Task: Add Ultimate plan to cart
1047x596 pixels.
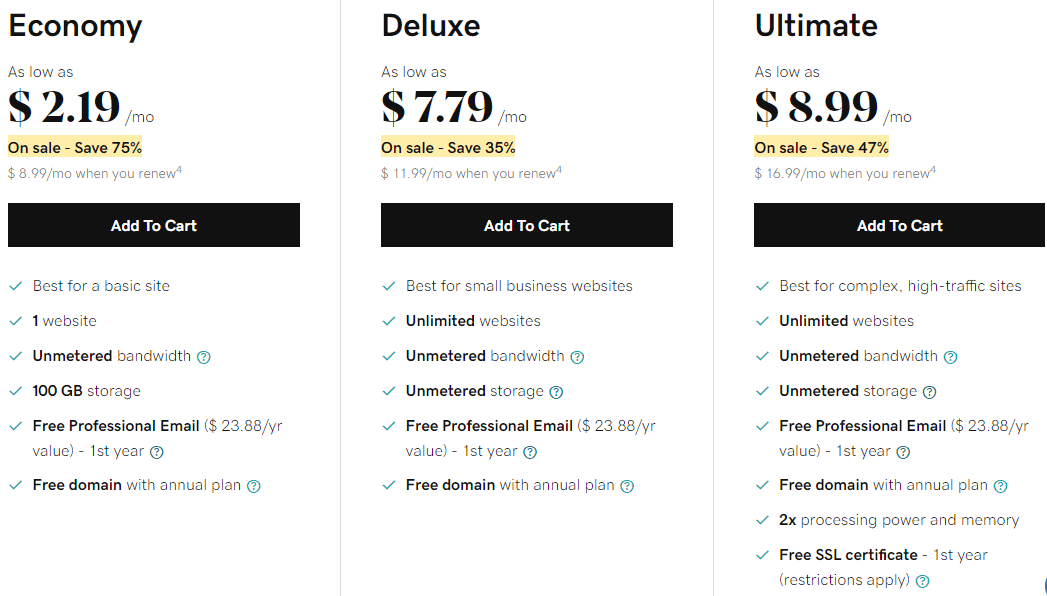Action: [900, 225]
